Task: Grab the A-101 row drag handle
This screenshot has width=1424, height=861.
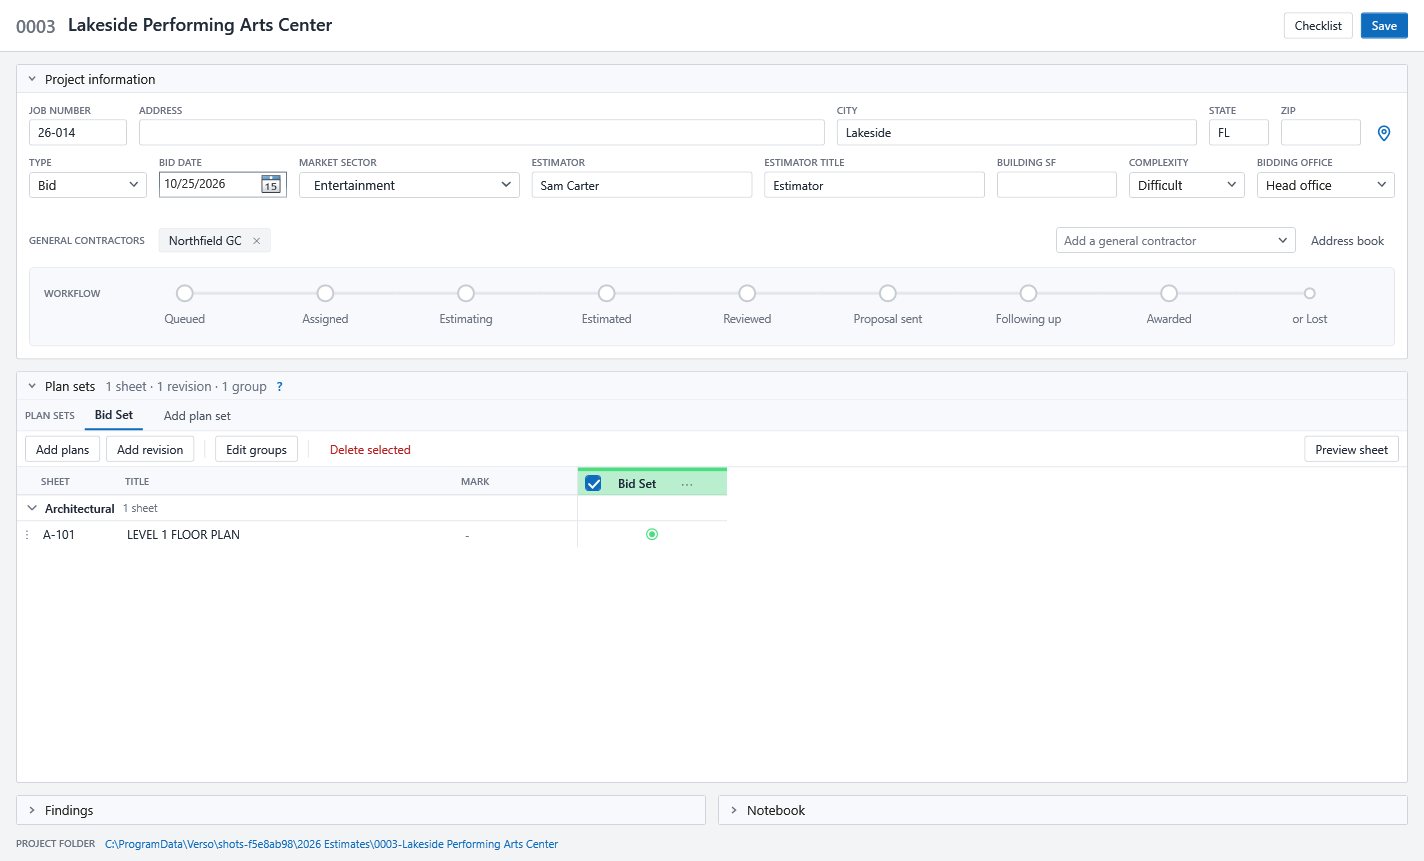Action: 27,535
